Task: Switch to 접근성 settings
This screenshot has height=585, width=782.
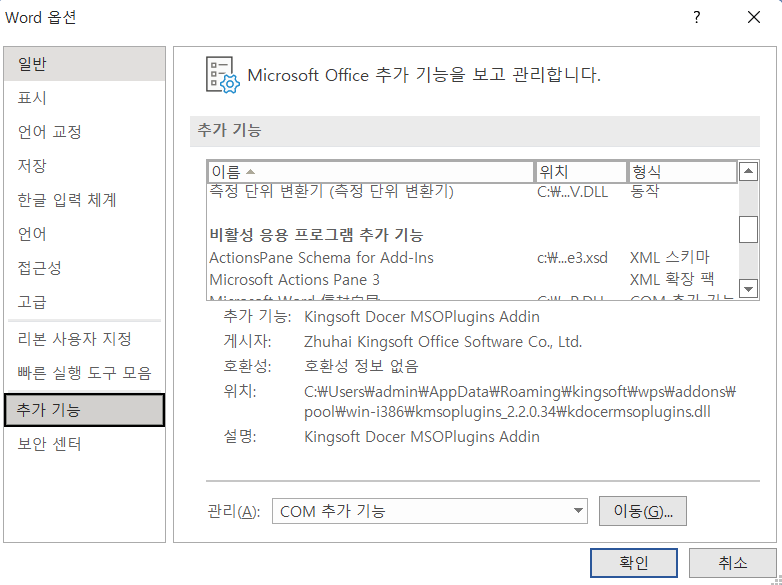Action: coord(84,267)
